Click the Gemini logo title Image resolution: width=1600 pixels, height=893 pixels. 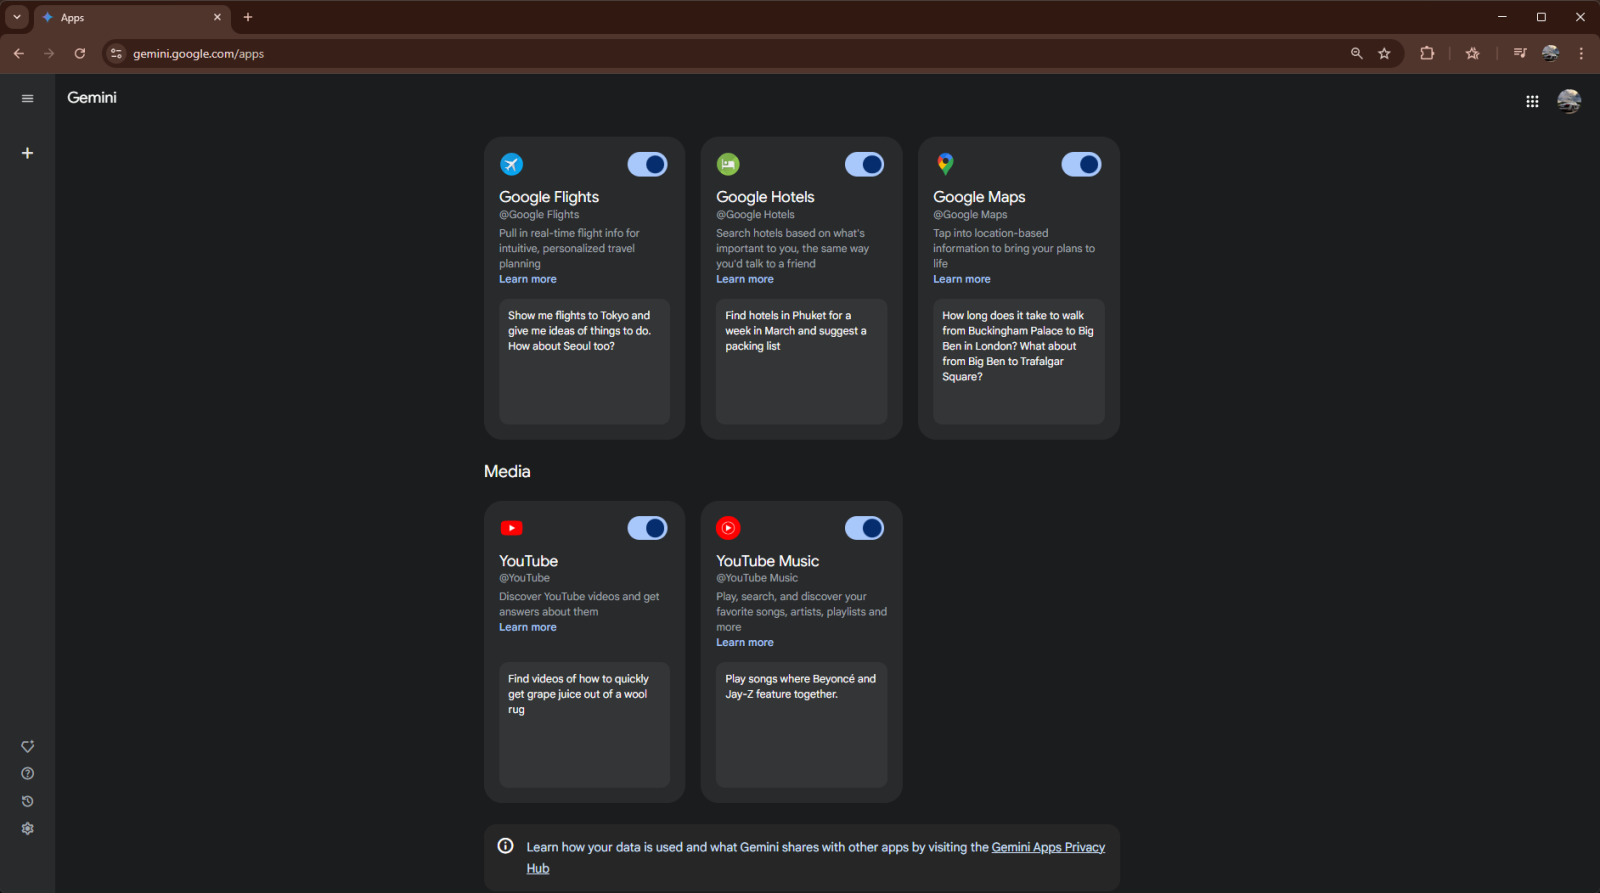coord(92,97)
